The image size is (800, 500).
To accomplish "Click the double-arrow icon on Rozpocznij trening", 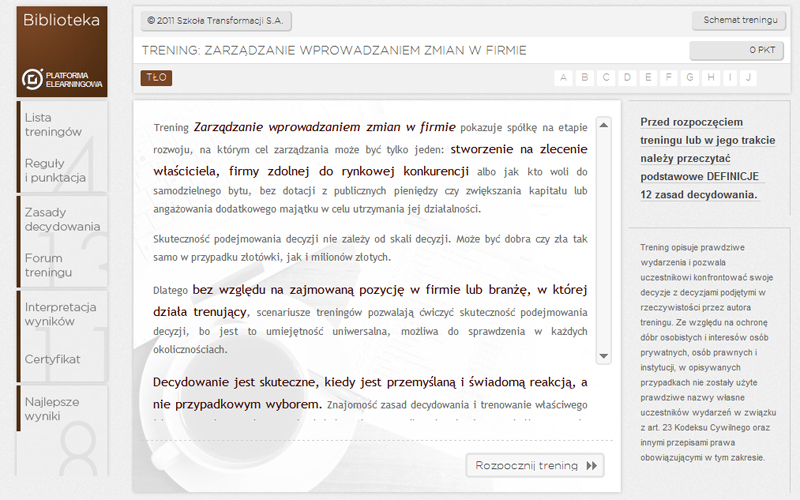I will click(x=591, y=465).
